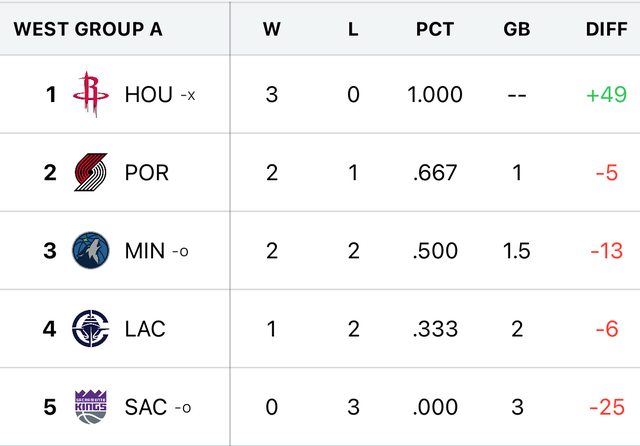Click Houston's +49 point differential
This screenshot has width=640, height=446.
[x=606, y=95]
